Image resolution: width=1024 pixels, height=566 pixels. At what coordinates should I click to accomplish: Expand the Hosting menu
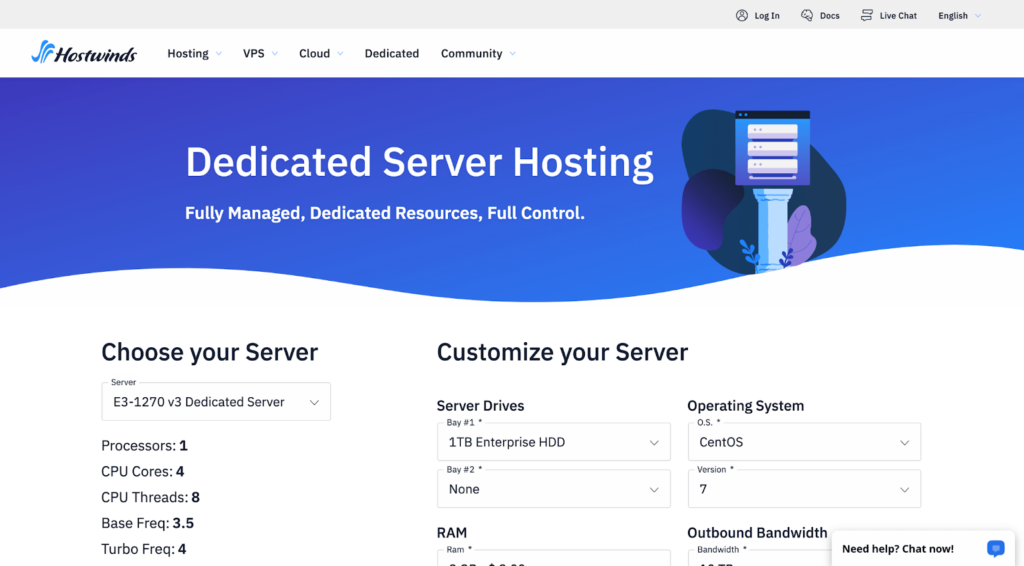[195, 54]
